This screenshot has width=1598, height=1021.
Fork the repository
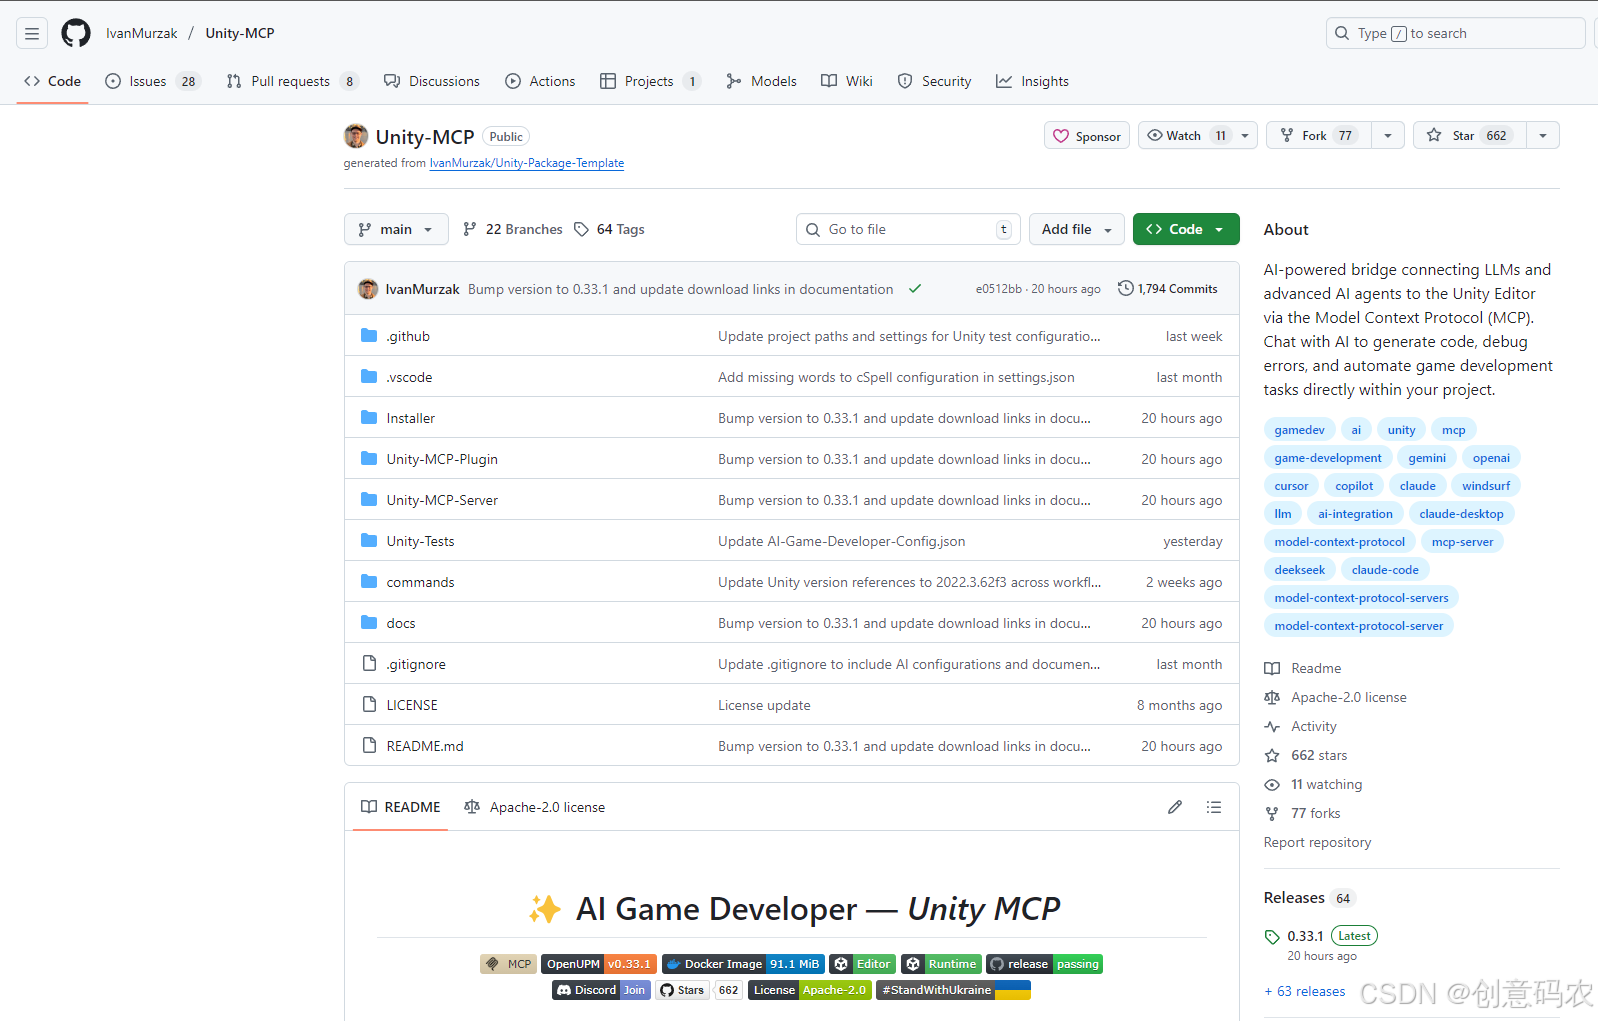pos(1319,136)
